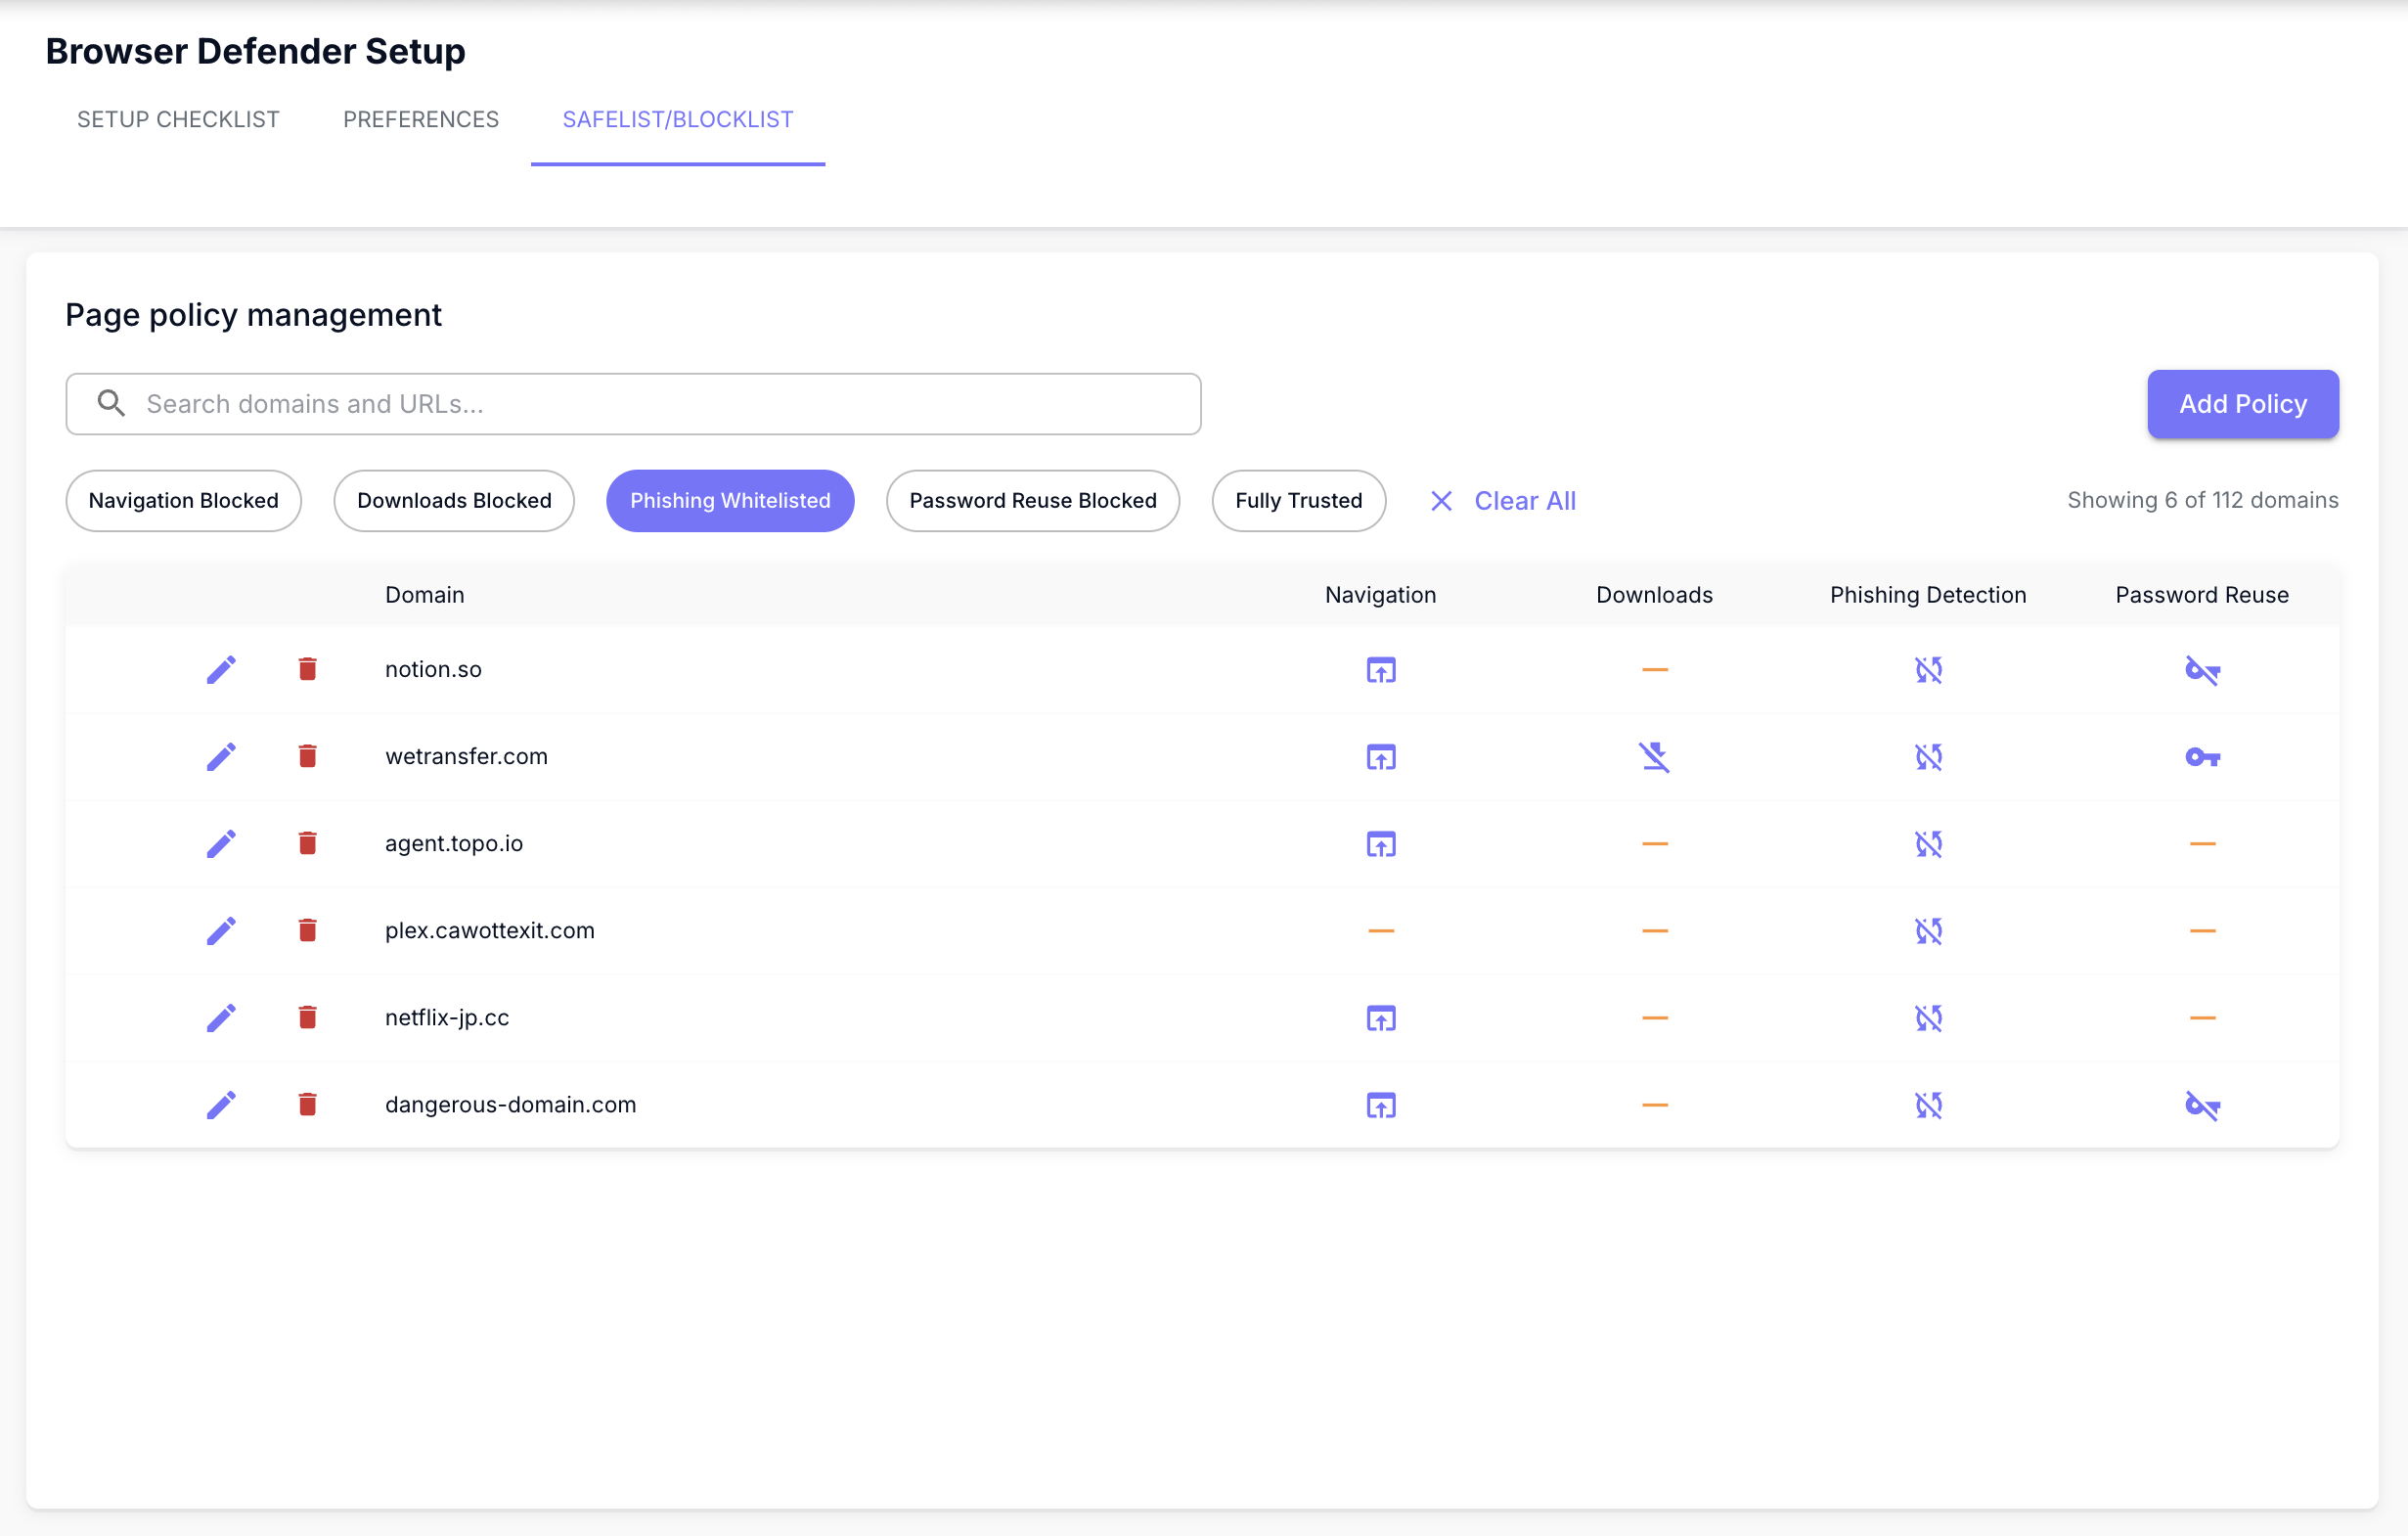The height and width of the screenshot is (1536, 2408).
Task: Clear all active filters
Action: [x=1502, y=500]
